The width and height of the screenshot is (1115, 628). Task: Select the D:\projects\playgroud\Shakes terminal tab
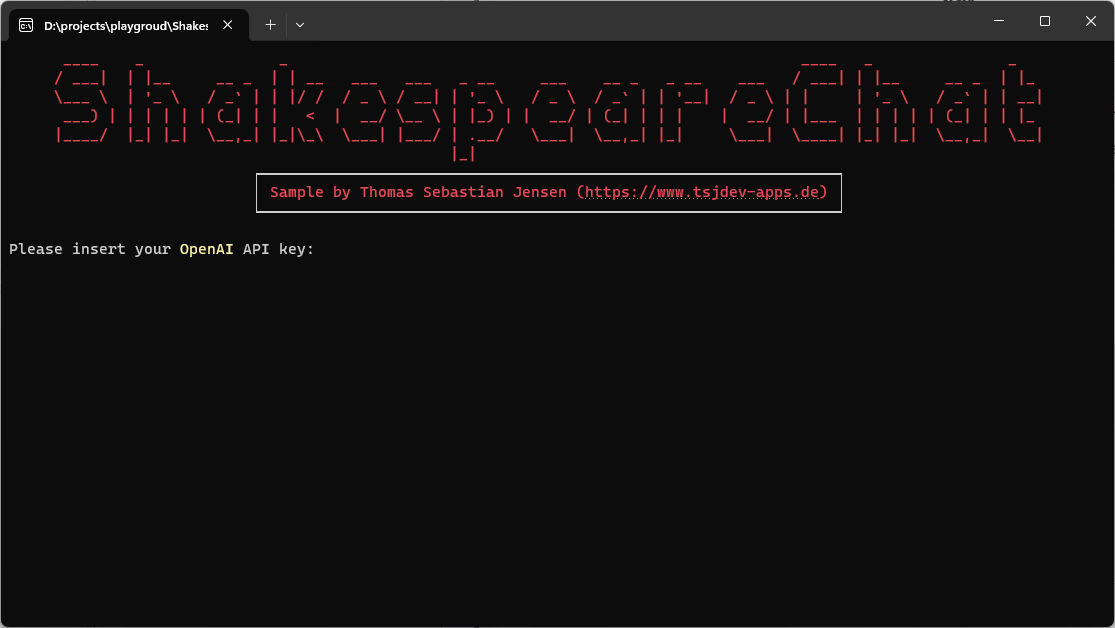(x=129, y=26)
